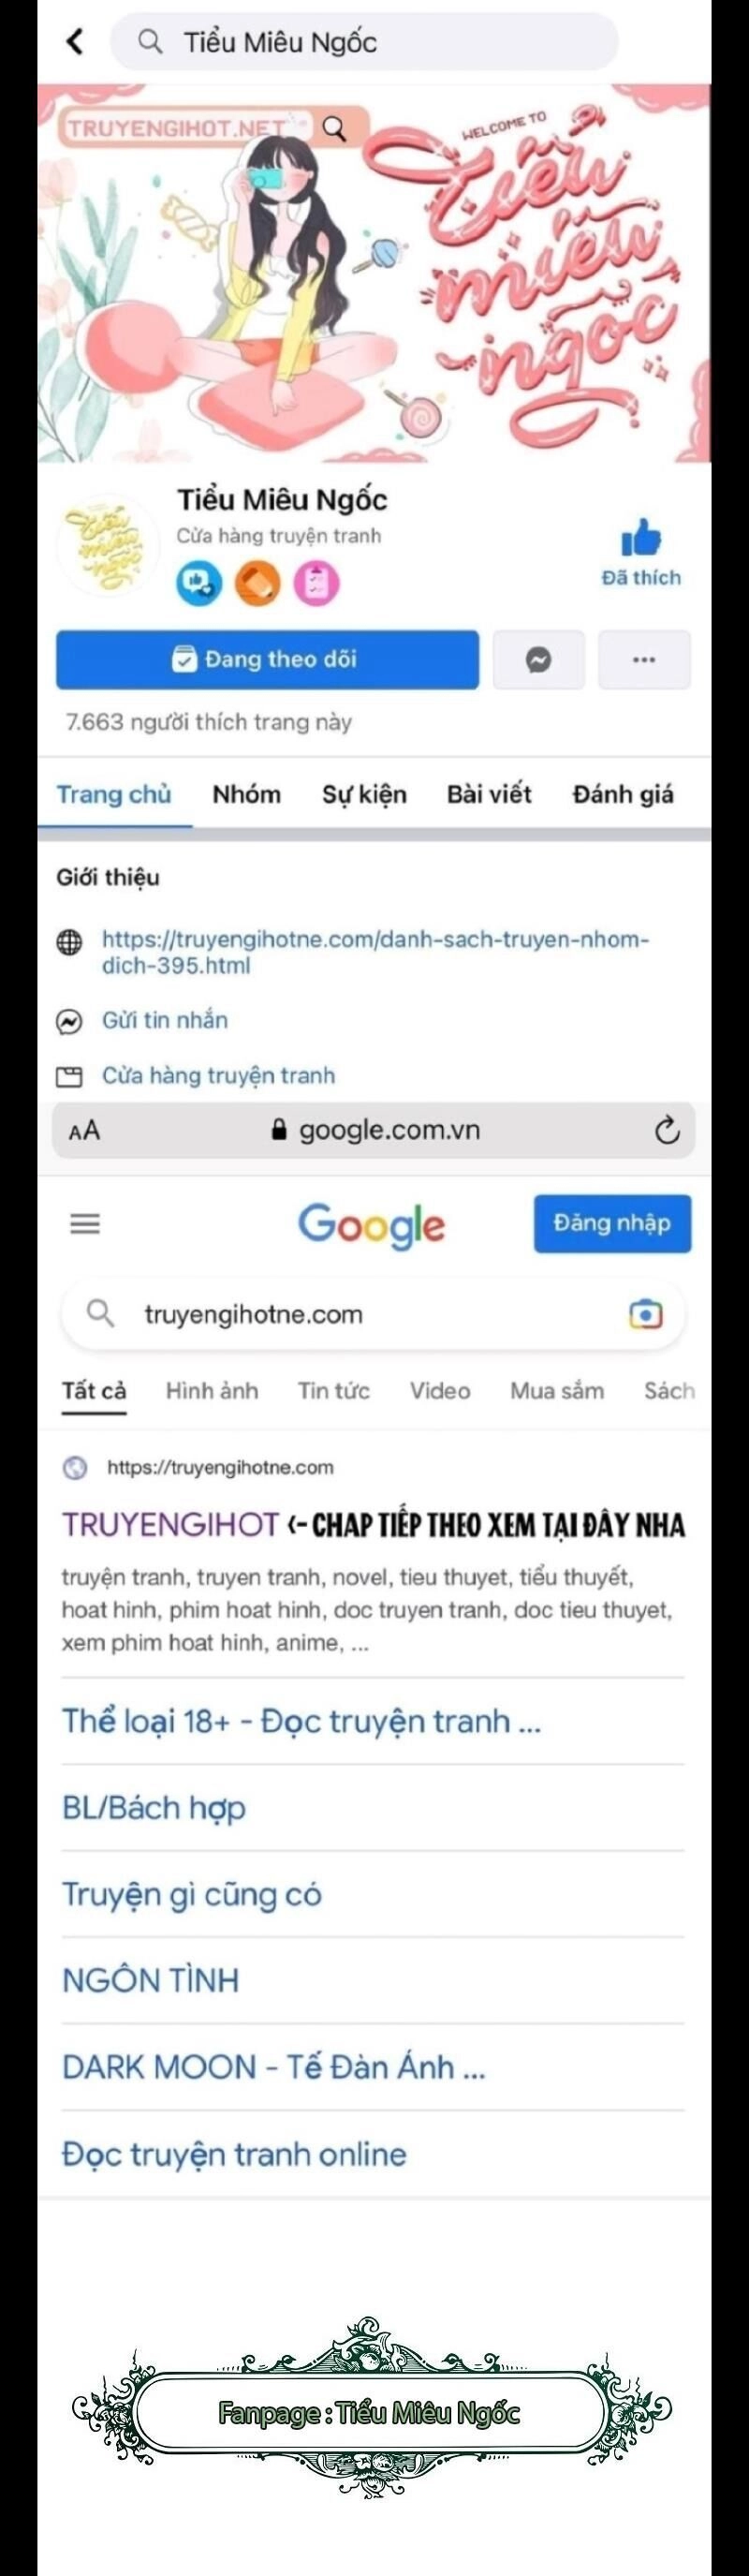This screenshot has width=749, height=2576.
Task: Click the Google Lens camera icon
Action: (645, 1314)
